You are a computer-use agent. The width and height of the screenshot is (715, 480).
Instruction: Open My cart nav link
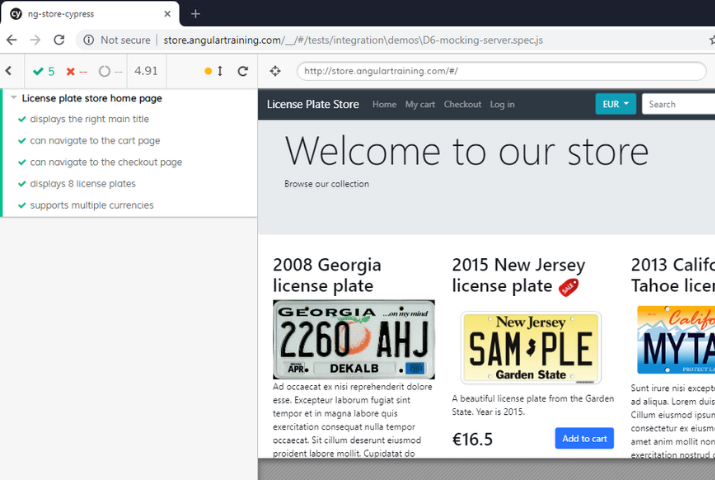(420, 104)
